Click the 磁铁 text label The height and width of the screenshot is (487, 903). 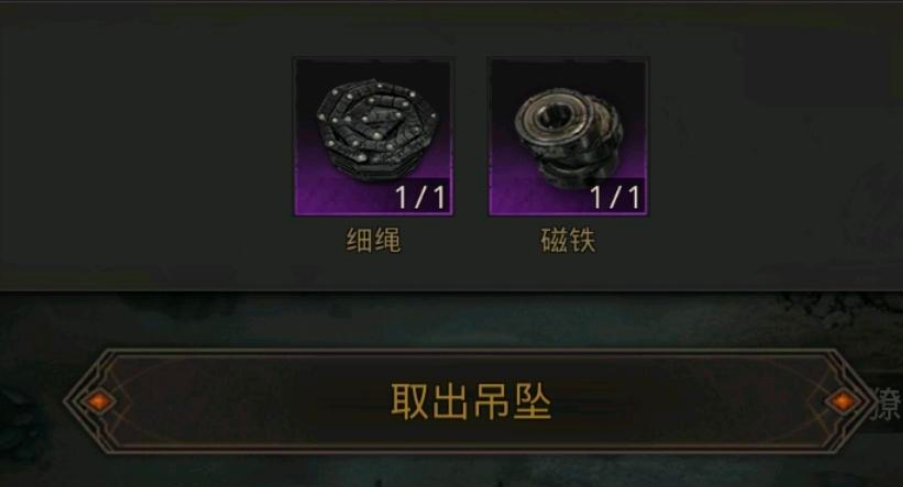pyautogui.click(x=568, y=241)
